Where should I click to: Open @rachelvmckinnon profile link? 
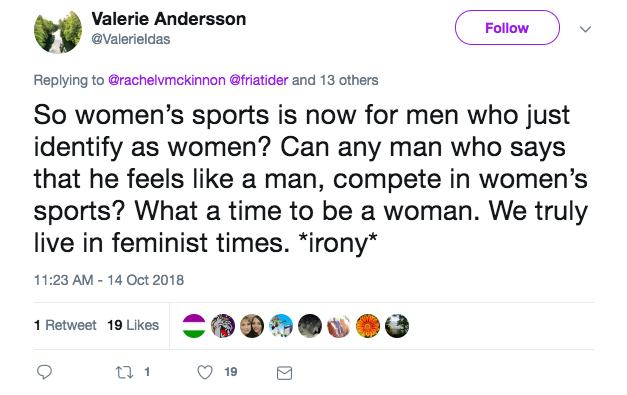point(167,80)
